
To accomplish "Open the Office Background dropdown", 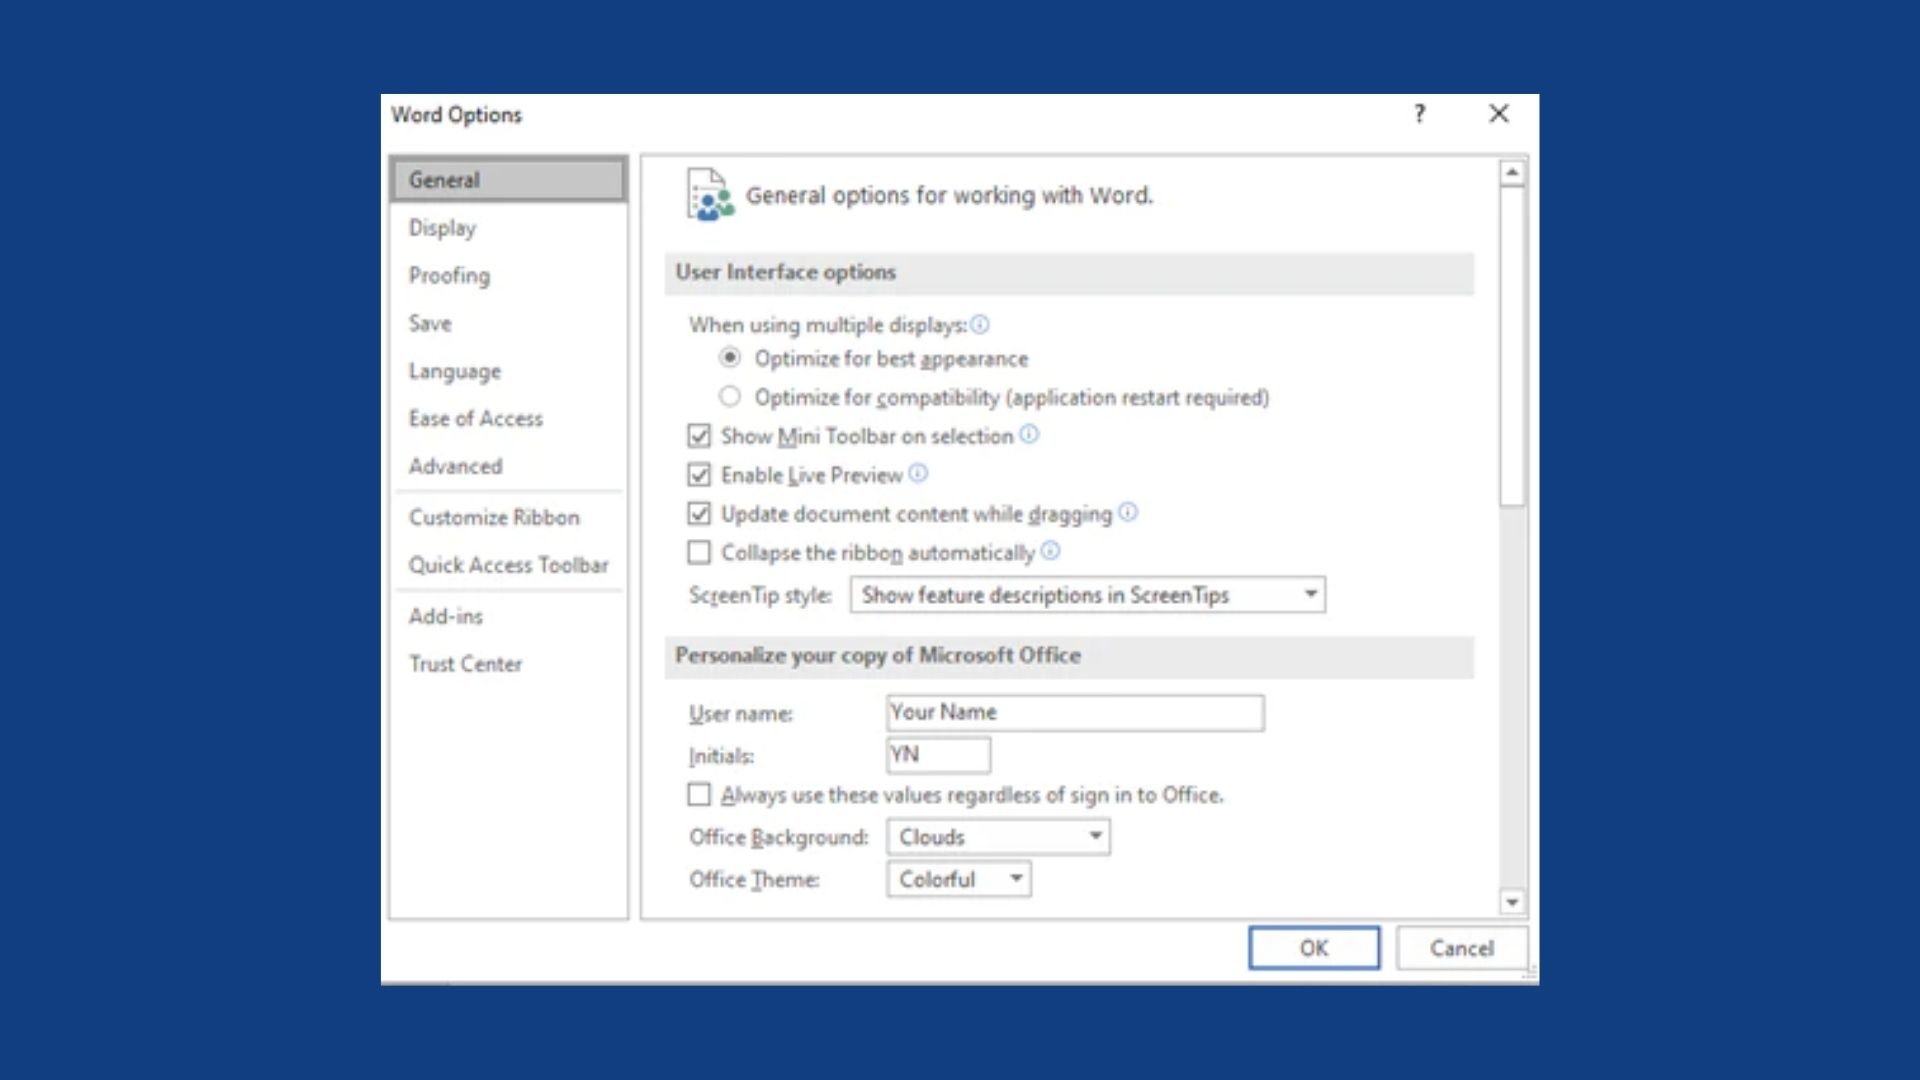I will pos(998,837).
